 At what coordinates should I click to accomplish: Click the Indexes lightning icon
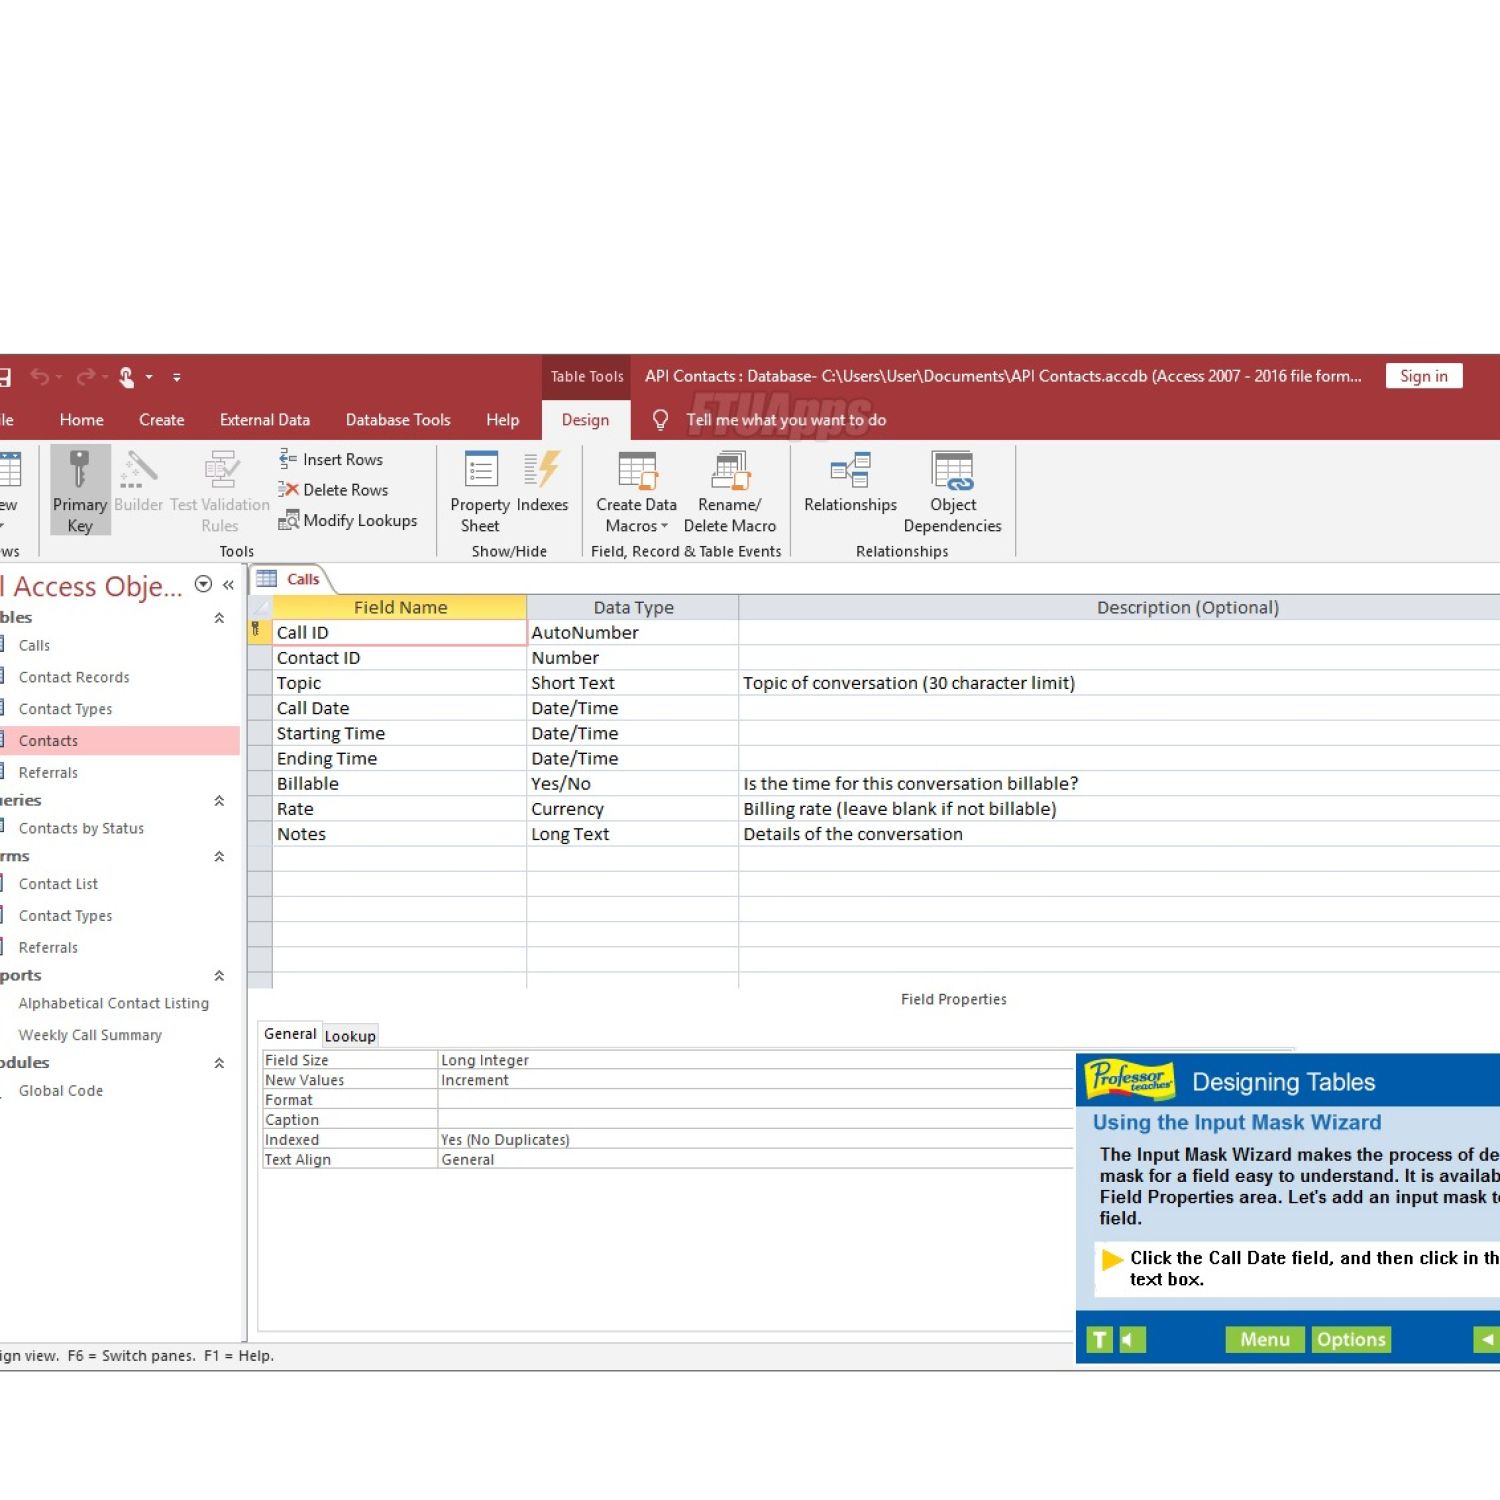click(x=542, y=471)
